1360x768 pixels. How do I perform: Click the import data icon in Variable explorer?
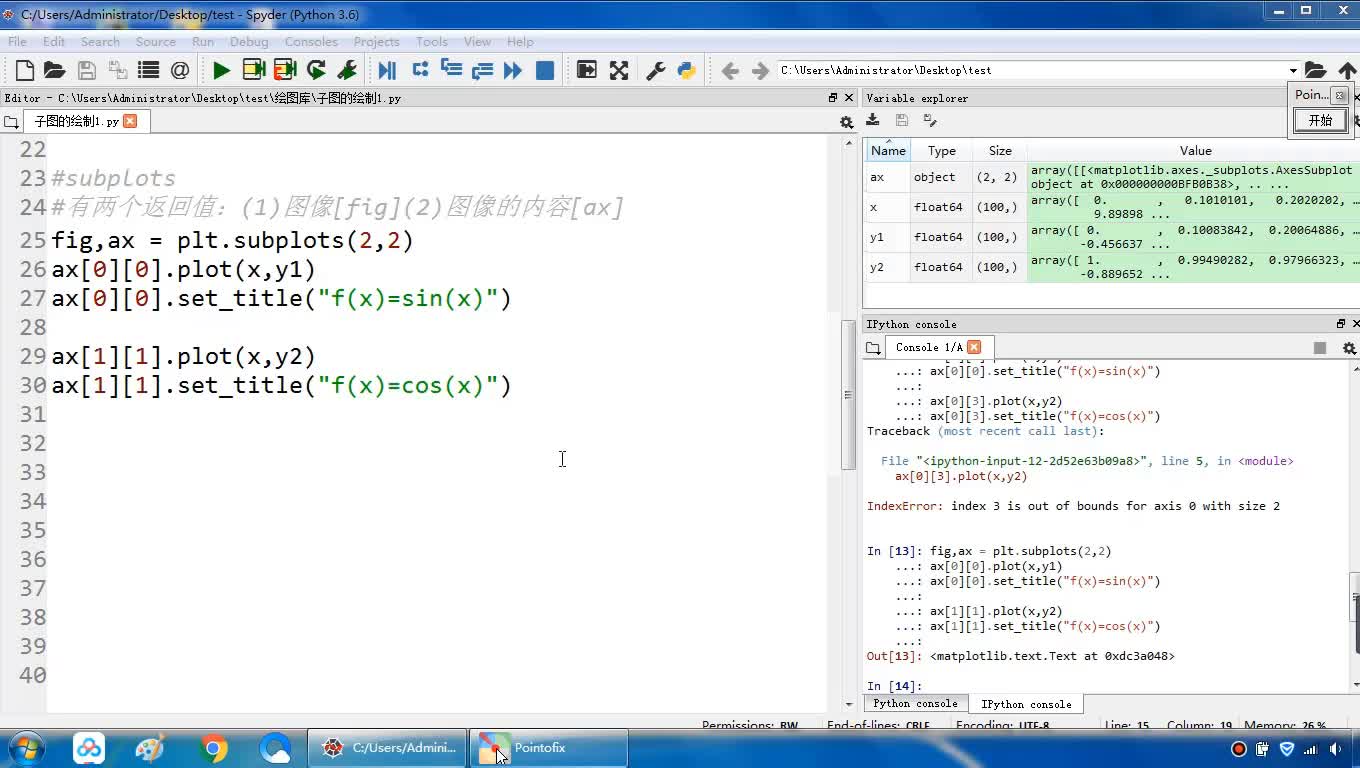pos(873,120)
